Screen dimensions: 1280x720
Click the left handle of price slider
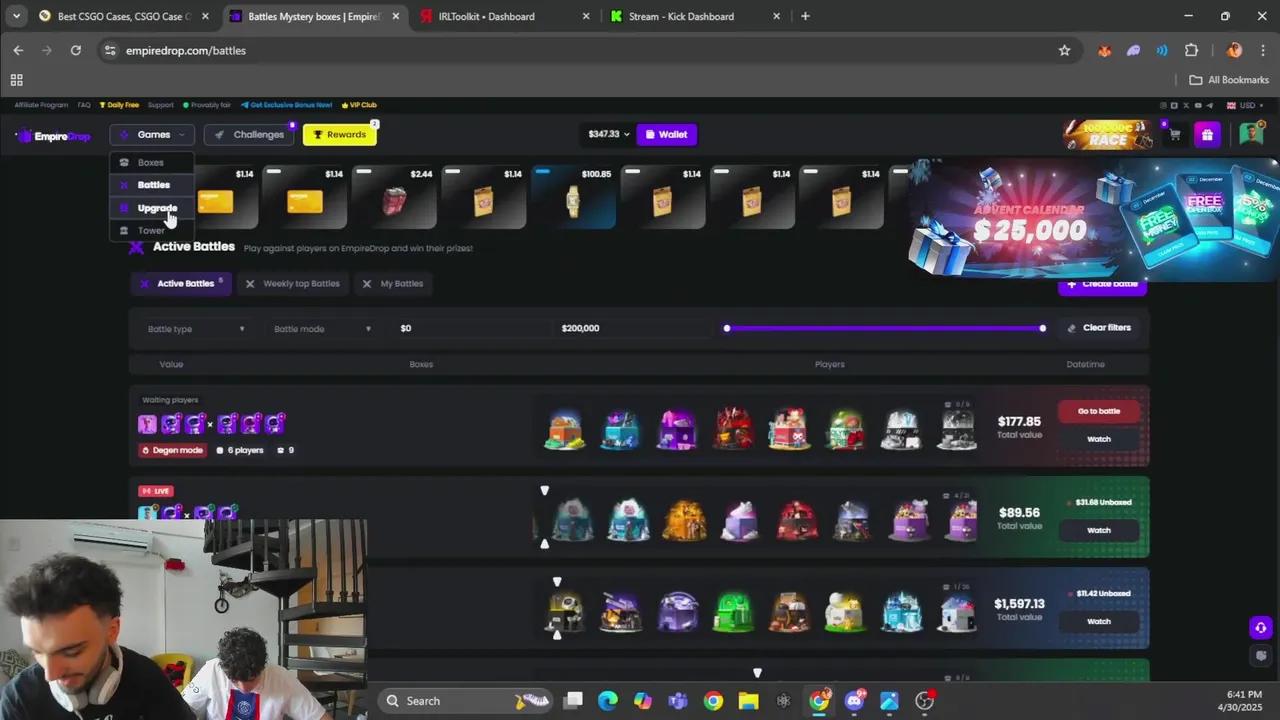727,328
